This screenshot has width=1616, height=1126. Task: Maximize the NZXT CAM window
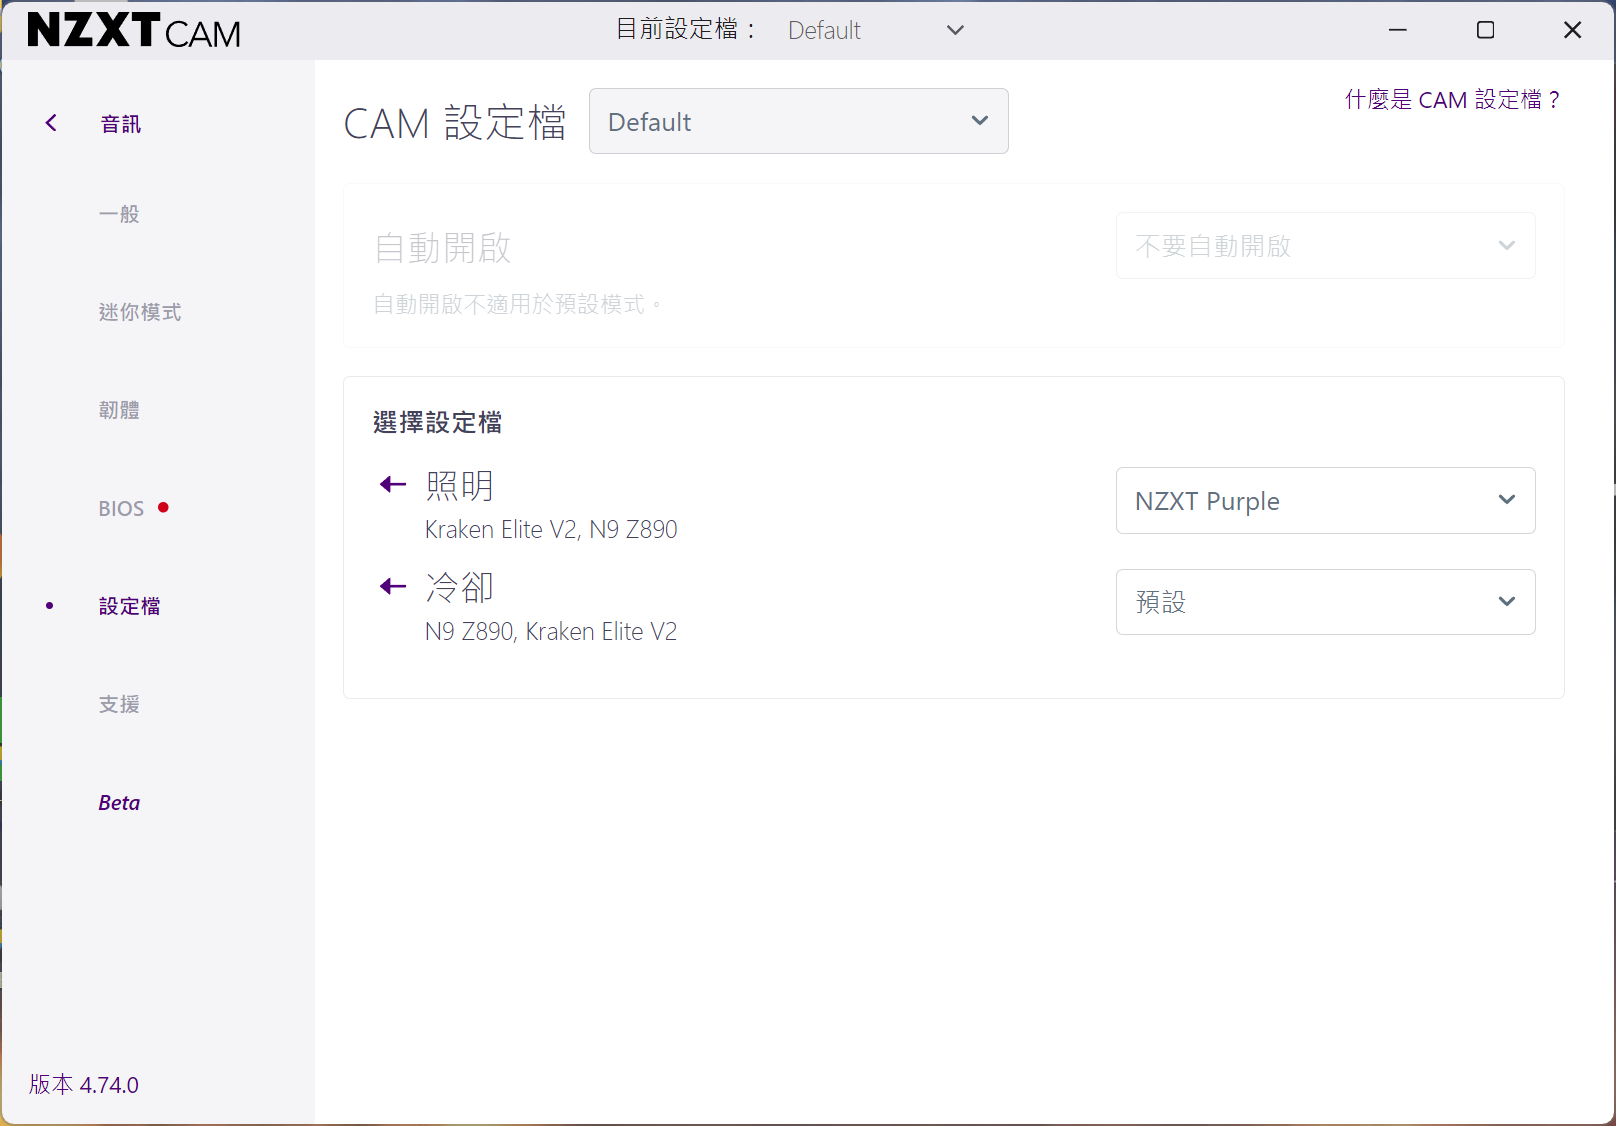[x=1486, y=30]
